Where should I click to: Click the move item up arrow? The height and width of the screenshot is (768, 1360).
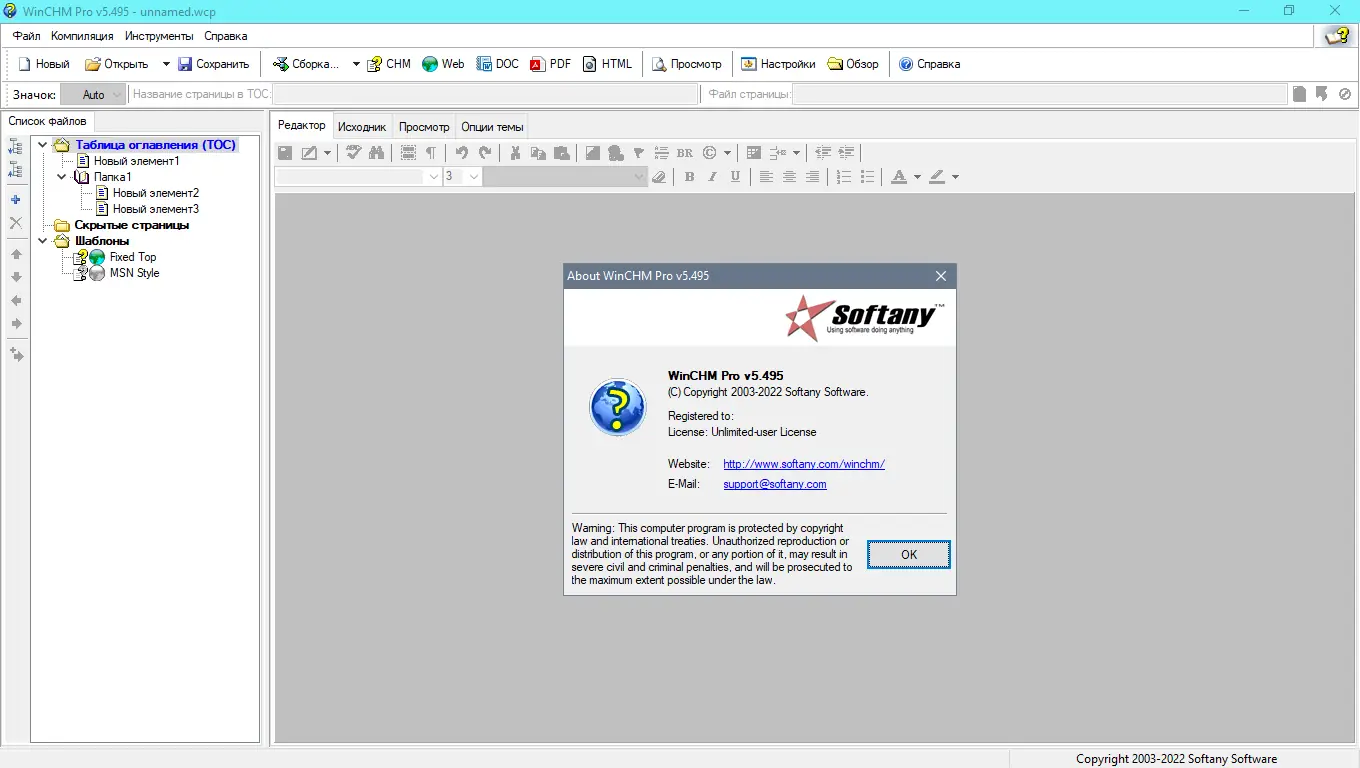tap(16, 254)
